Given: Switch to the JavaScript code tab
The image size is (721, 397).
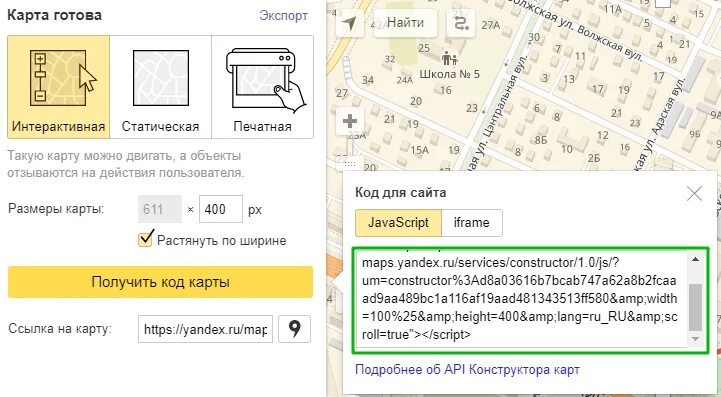Looking at the screenshot, I should coord(398,223).
